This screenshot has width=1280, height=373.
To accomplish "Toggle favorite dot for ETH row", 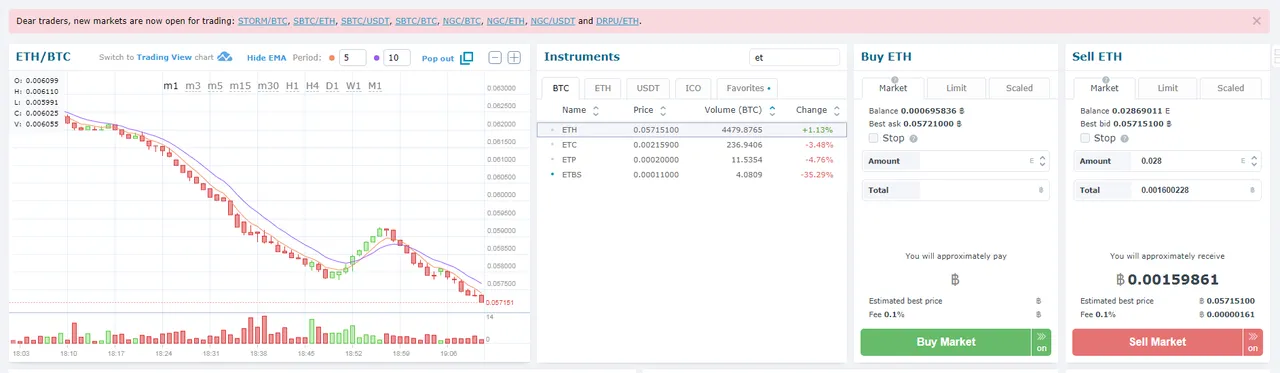I will click(x=551, y=130).
